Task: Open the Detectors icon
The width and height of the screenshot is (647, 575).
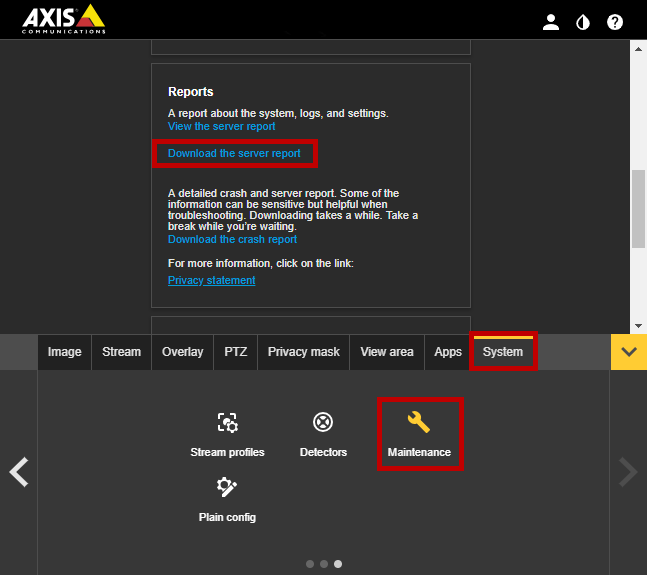Action: point(322,423)
